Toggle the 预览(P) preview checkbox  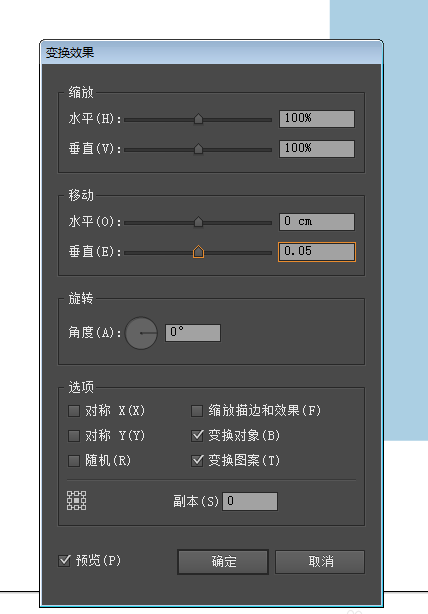pos(64,560)
